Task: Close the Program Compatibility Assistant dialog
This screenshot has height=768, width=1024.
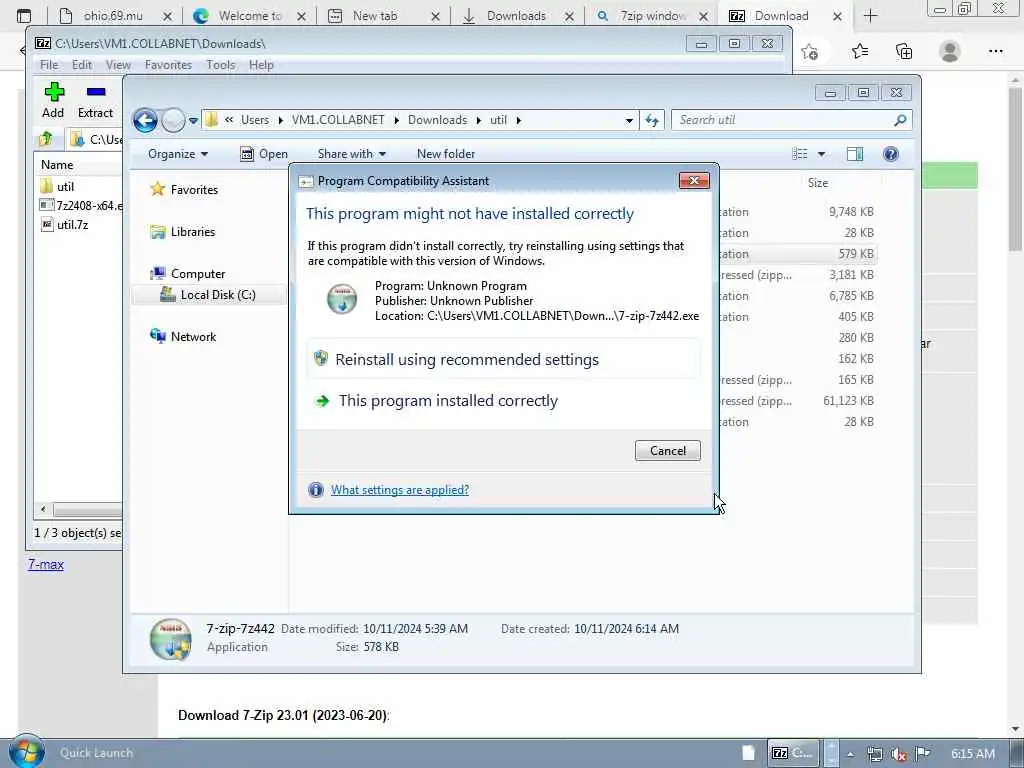Action: point(694,181)
